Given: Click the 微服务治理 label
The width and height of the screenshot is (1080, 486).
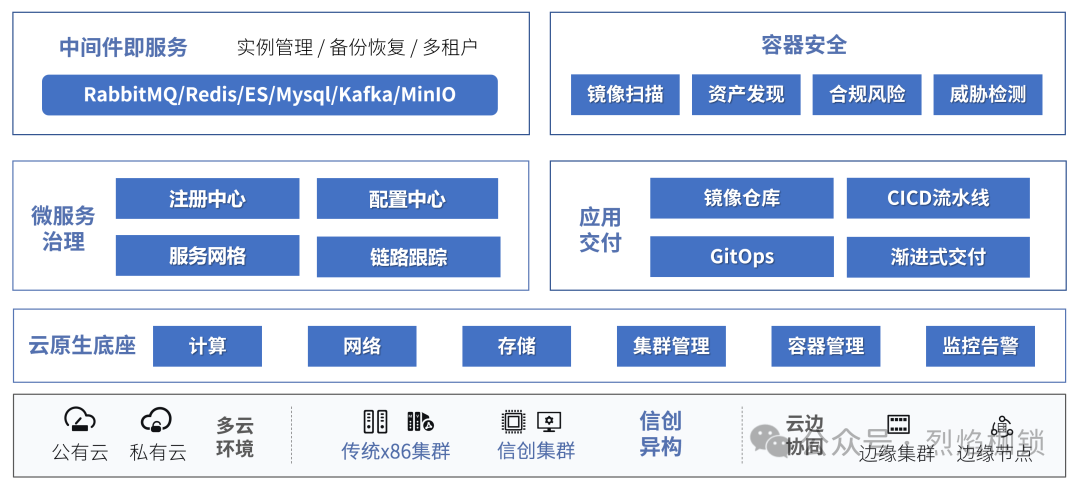Looking at the screenshot, I should click(63, 229).
